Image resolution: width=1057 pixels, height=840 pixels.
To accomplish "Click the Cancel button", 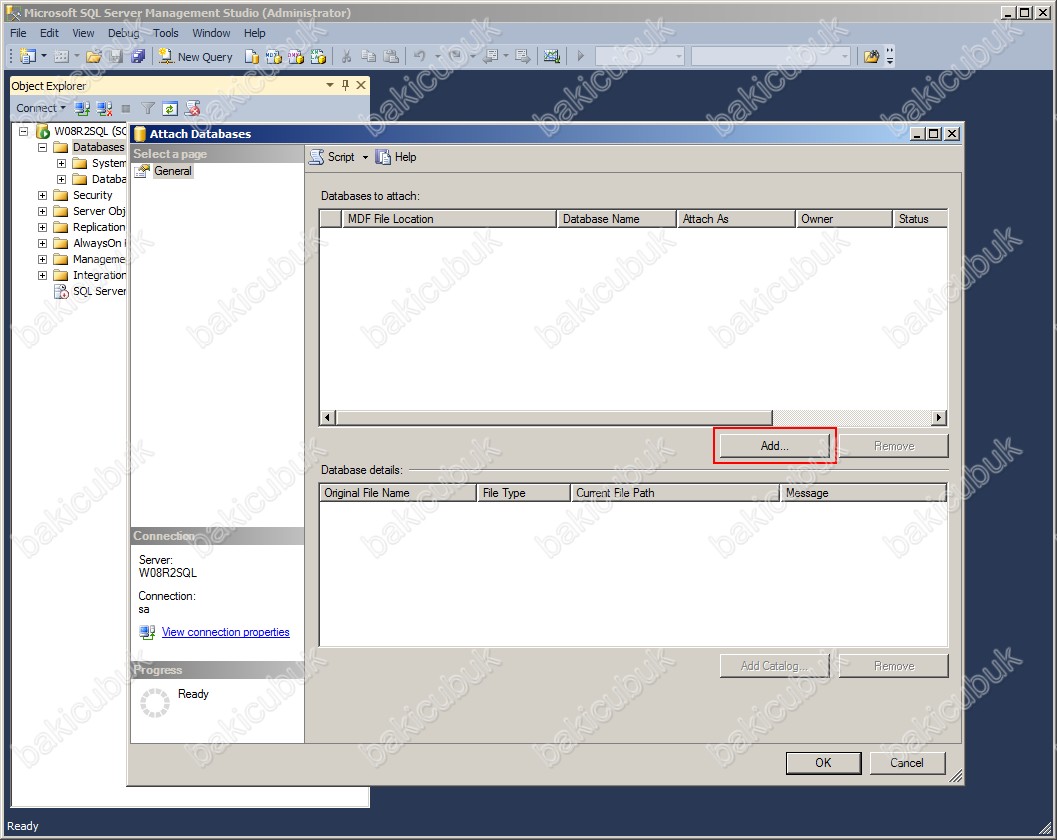I will pos(907,762).
